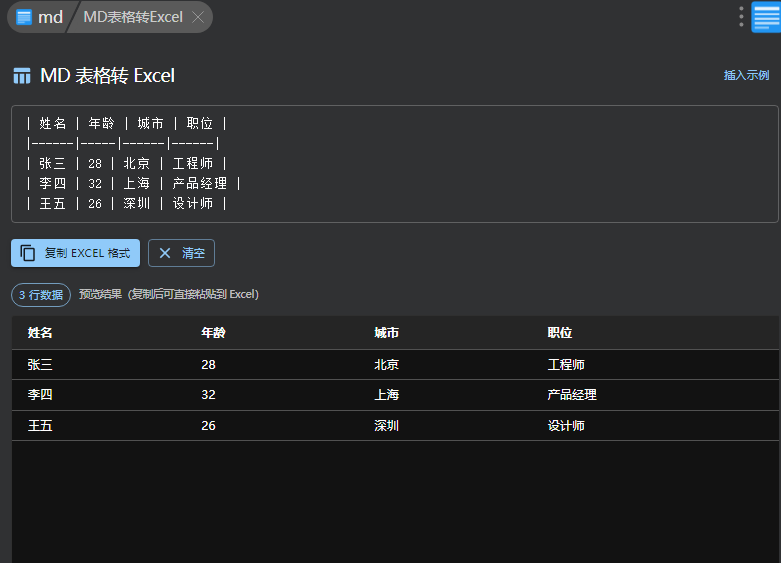
Task: Click the 职位 column header
Action: tap(560, 333)
